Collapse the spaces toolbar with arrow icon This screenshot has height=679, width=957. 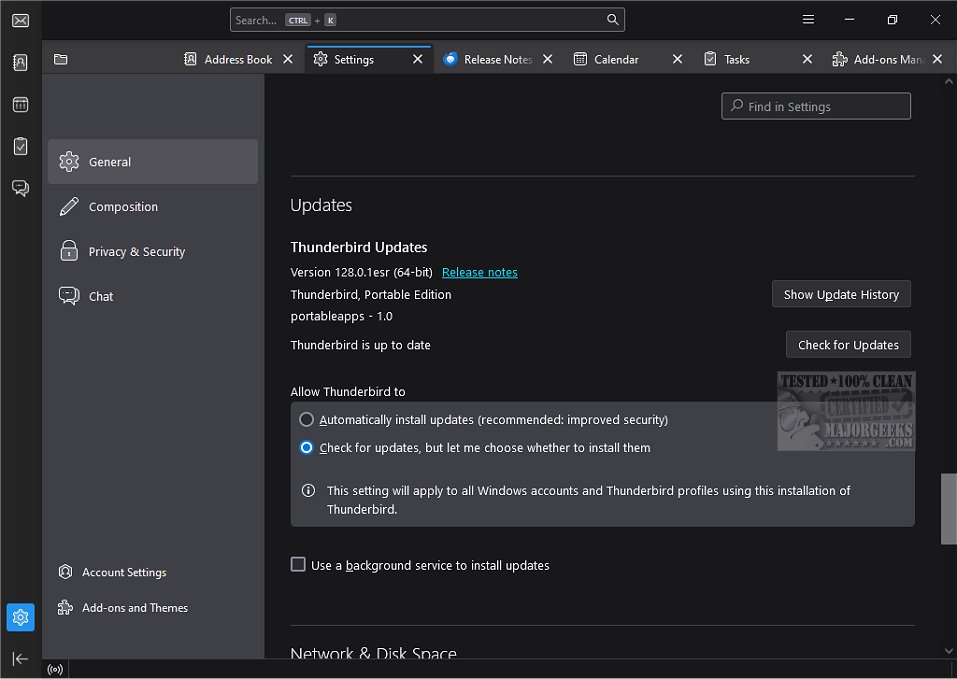[x=20, y=658]
